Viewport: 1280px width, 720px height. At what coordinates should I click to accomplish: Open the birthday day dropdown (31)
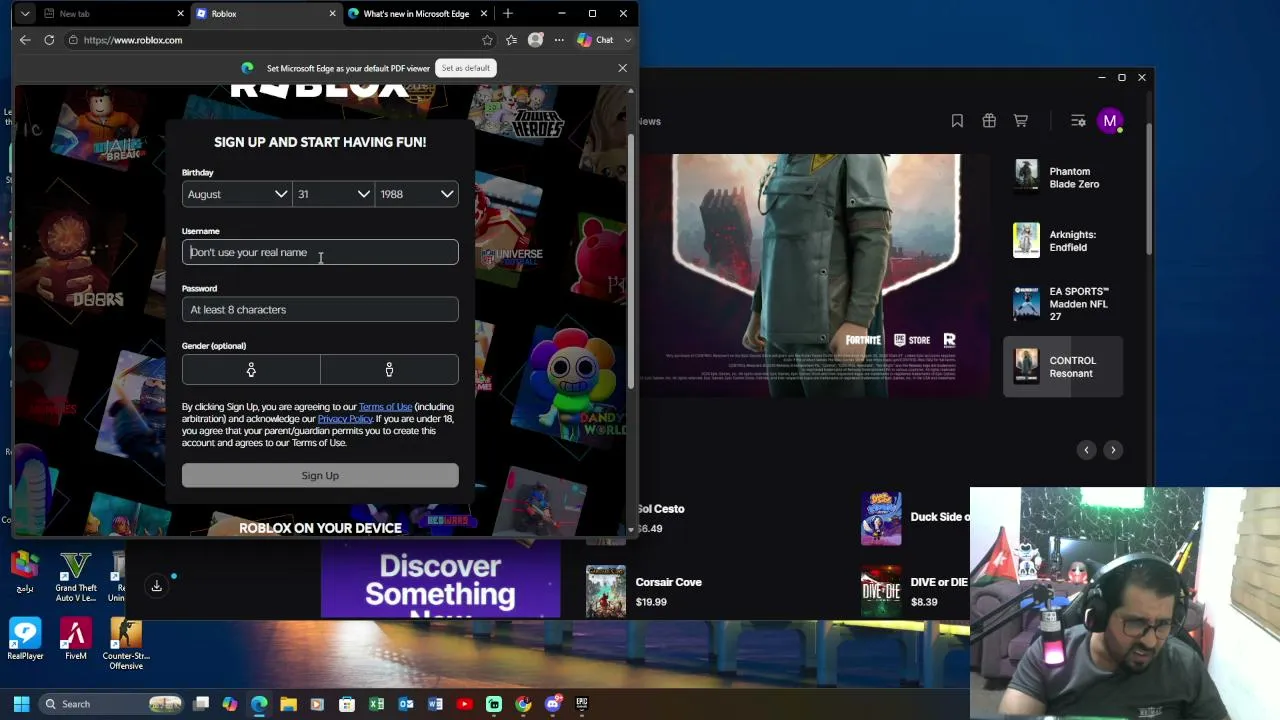pyautogui.click(x=333, y=194)
